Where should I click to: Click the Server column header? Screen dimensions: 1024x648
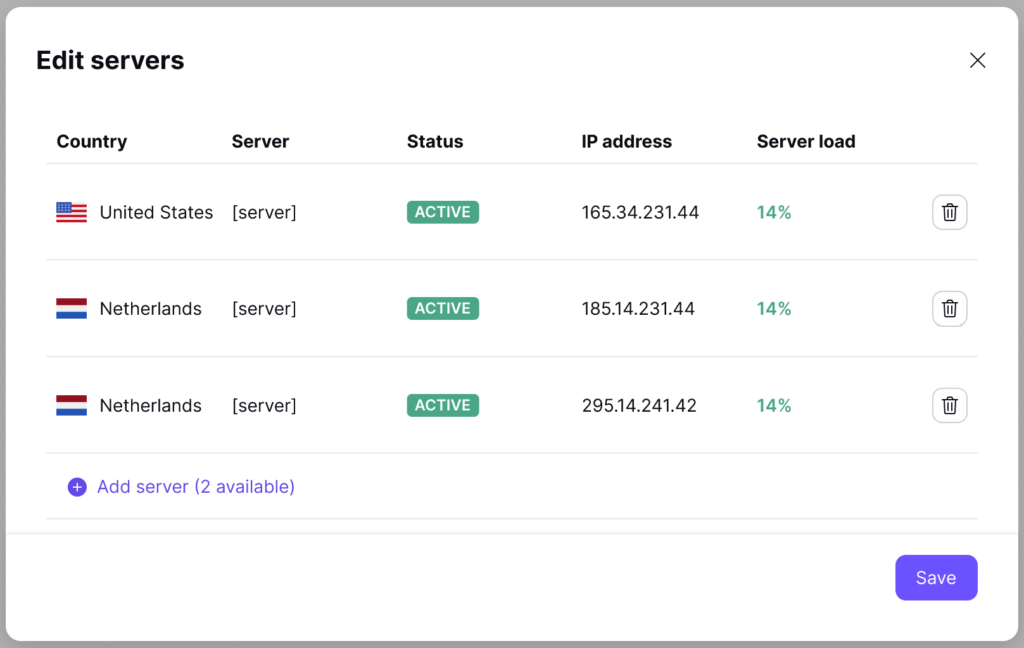(x=260, y=142)
